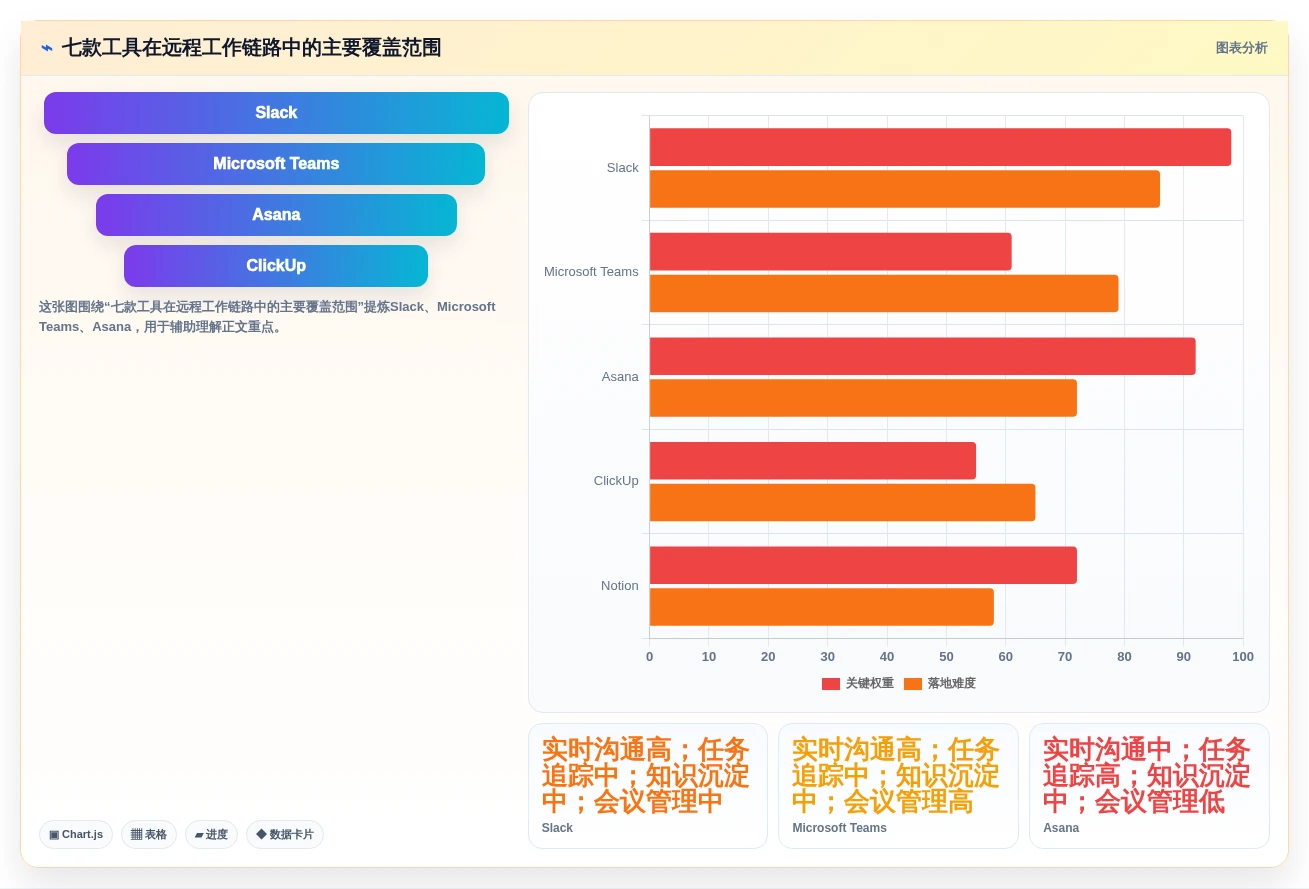Screen dimensions: 1309x889
Task: Click the 关键权重 legend text
Action: point(870,684)
